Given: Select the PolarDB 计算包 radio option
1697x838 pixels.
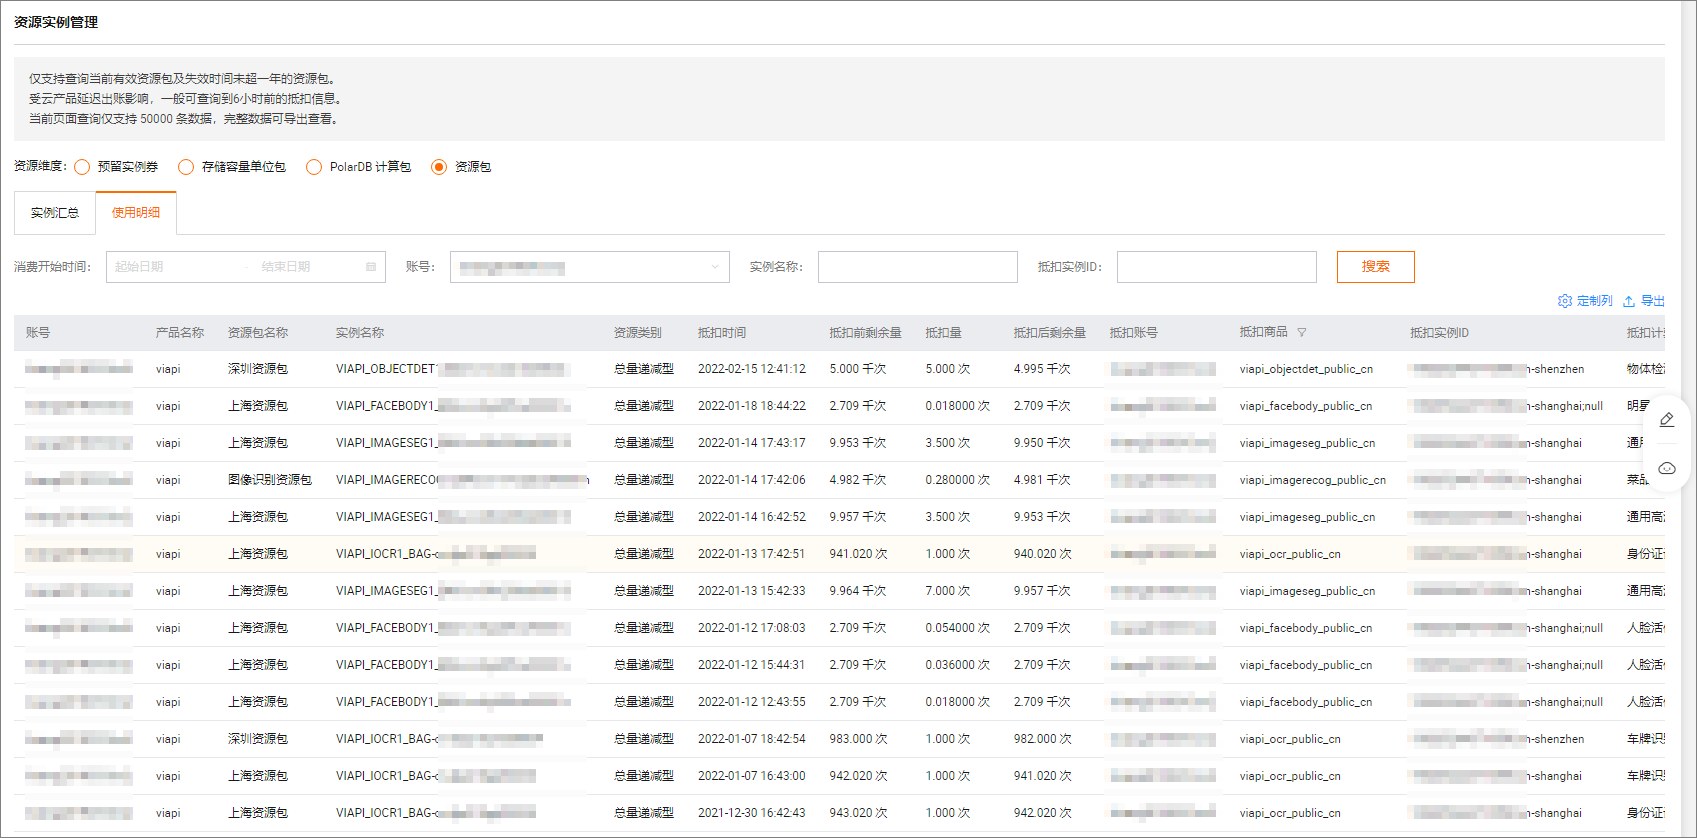Looking at the screenshot, I should [x=314, y=167].
